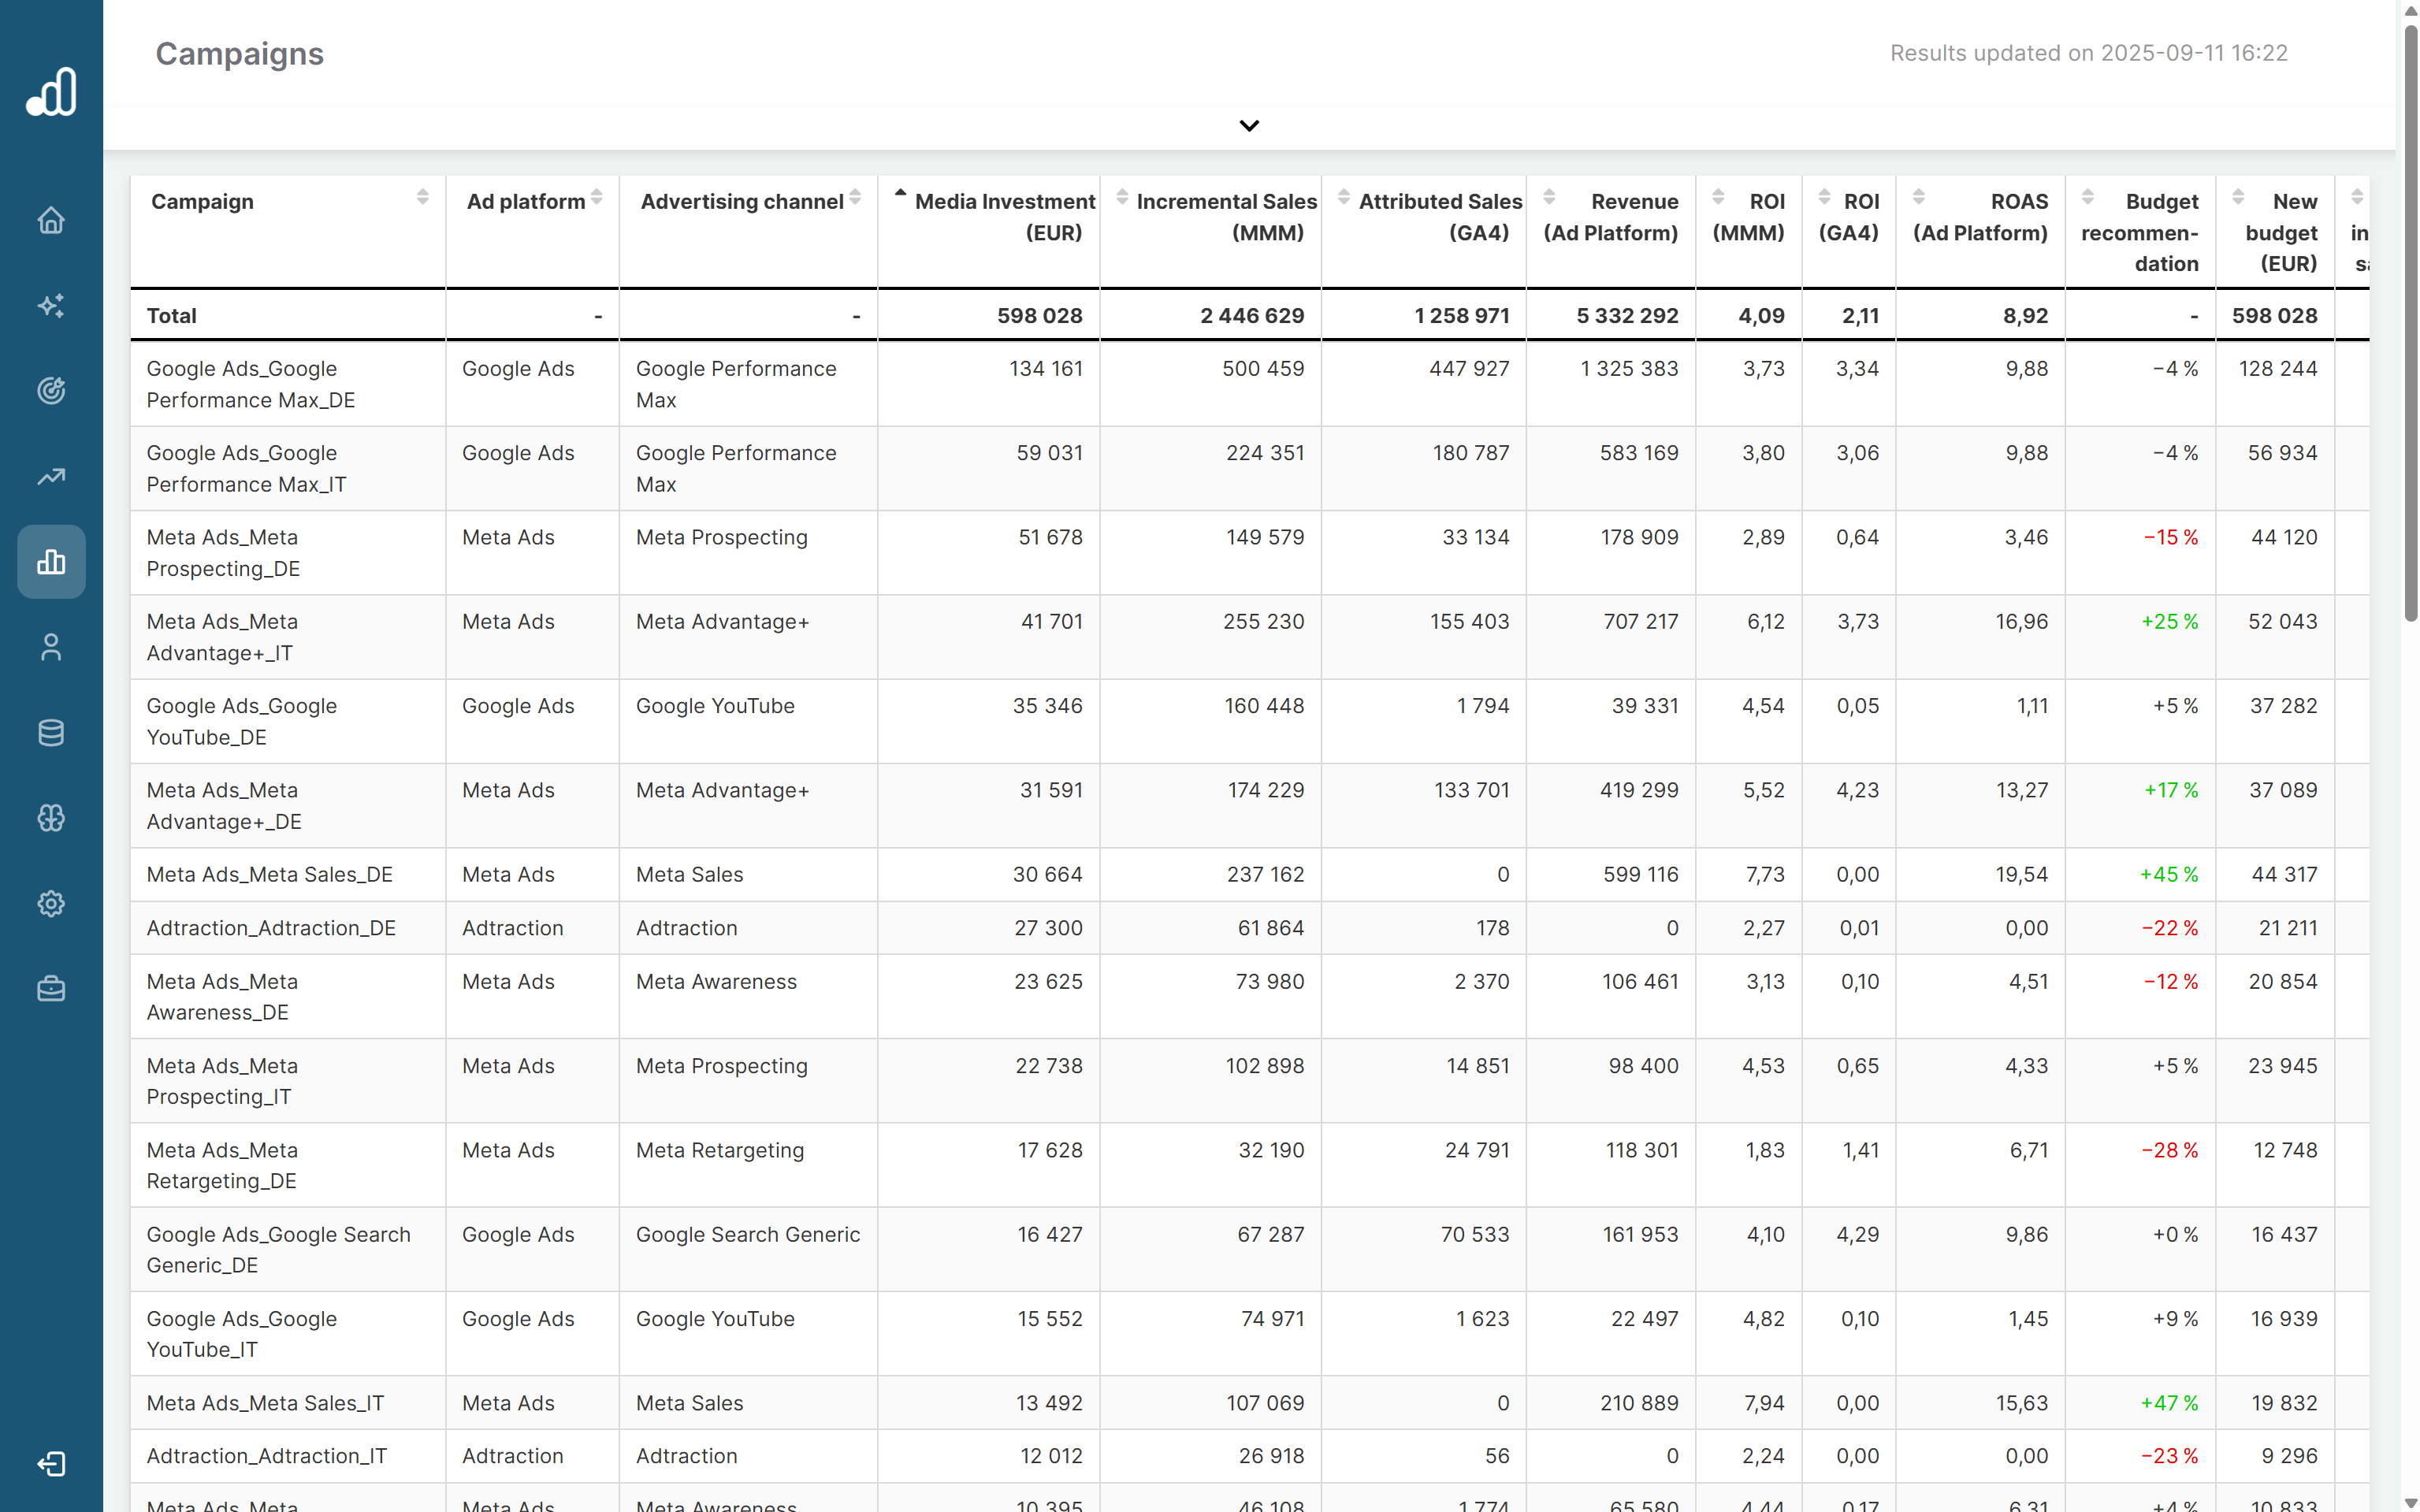Sort by ROAS (Ad Platform) column
This screenshot has width=2420, height=1512.
(x=1918, y=197)
